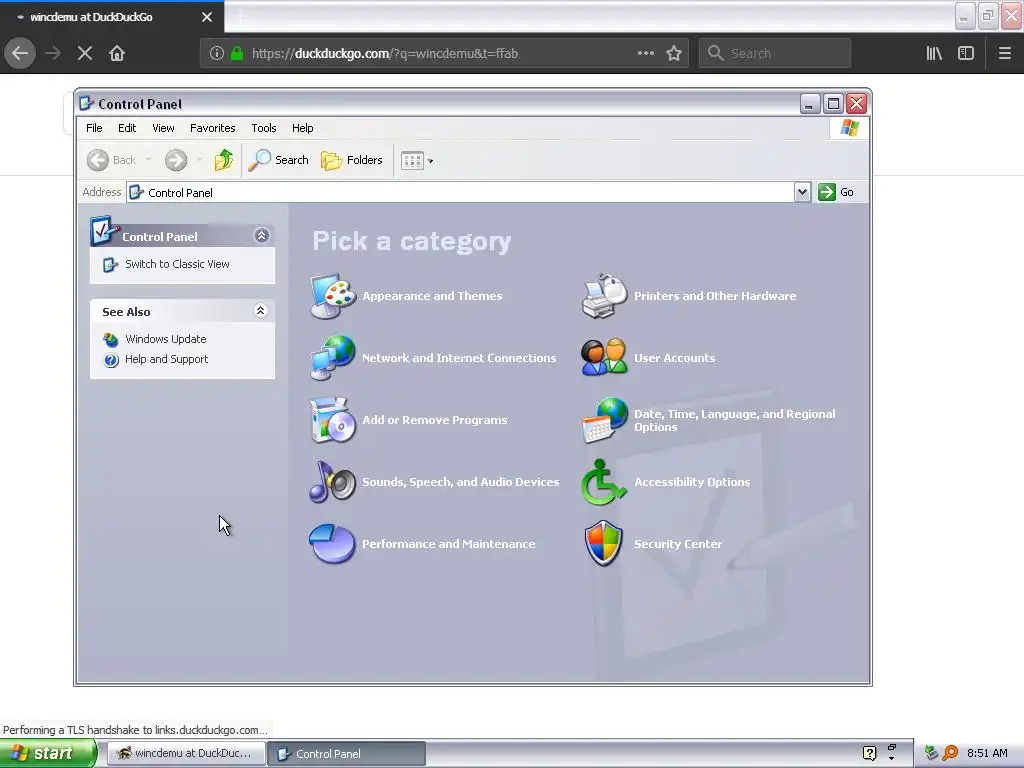Click Network and Internet Connections text link
Image resolution: width=1024 pixels, height=768 pixels.
pyautogui.click(x=459, y=358)
